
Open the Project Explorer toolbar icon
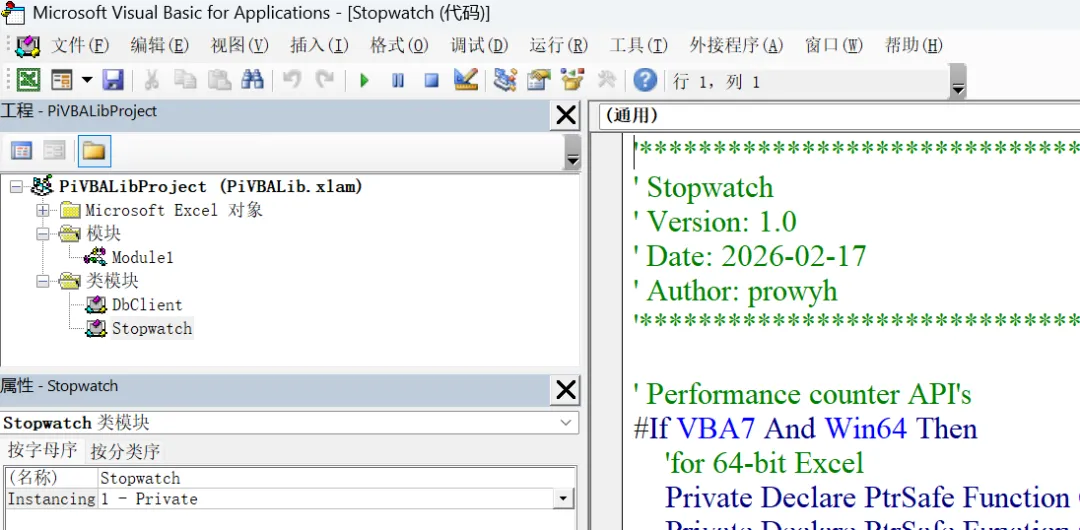tap(505, 80)
